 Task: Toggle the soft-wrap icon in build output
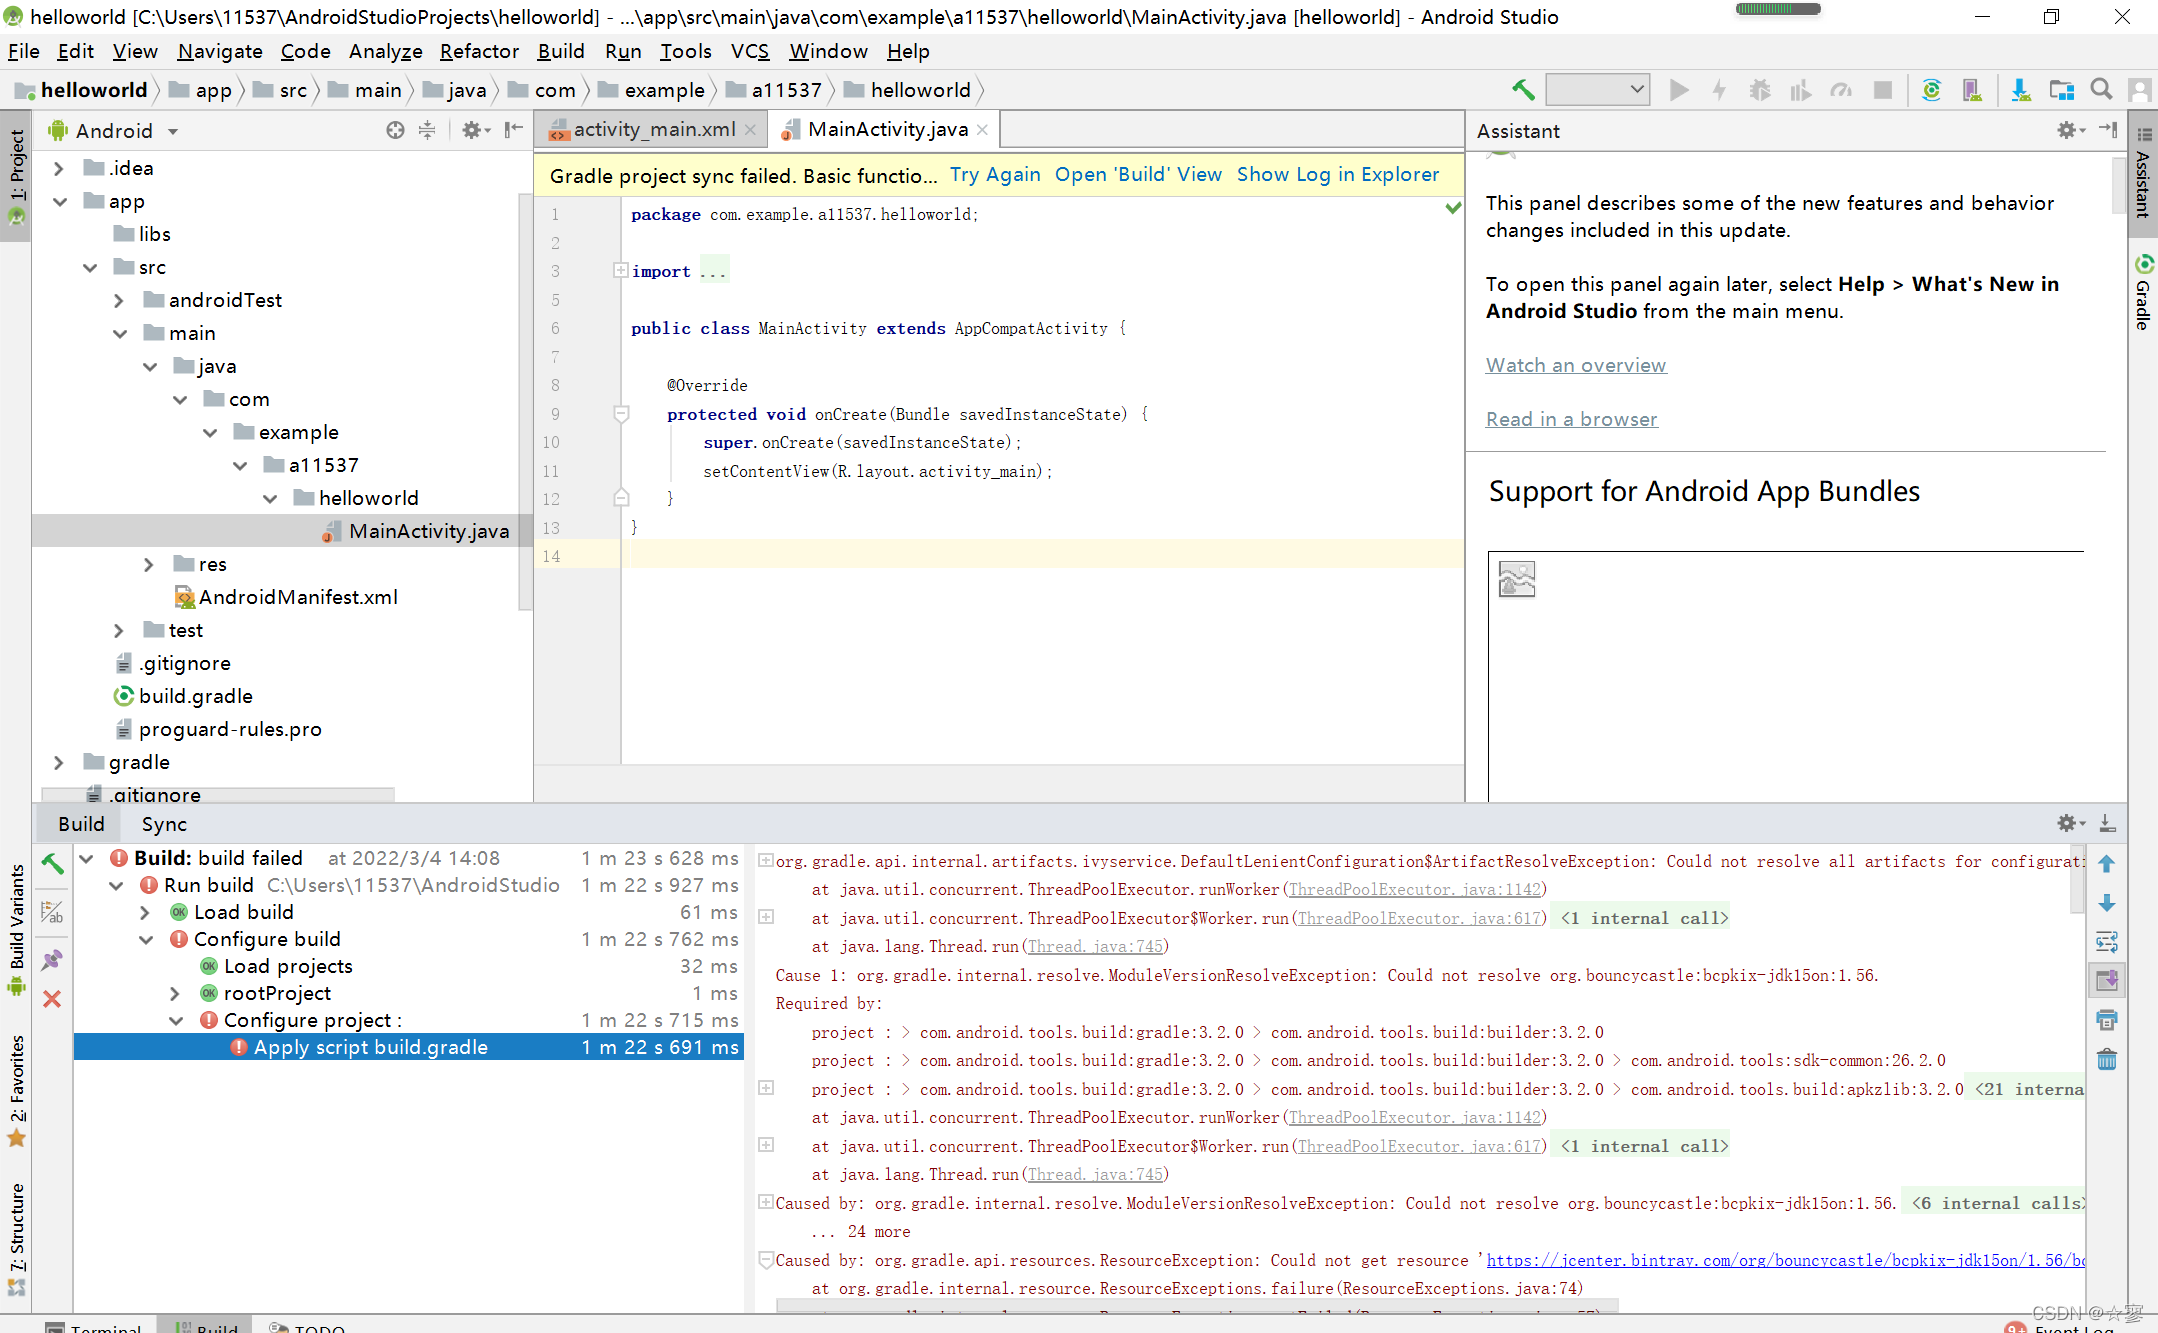[x=2106, y=942]
